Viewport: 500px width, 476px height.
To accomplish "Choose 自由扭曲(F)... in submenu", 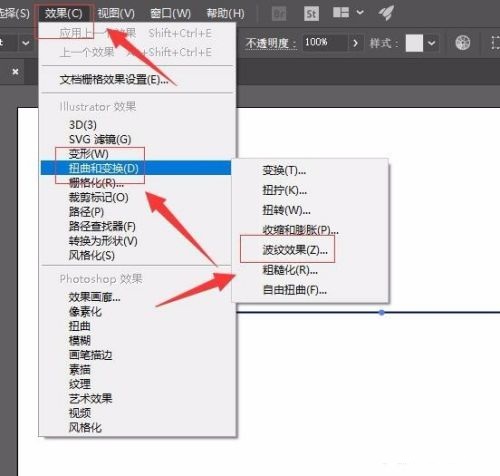I will (310, 290).
